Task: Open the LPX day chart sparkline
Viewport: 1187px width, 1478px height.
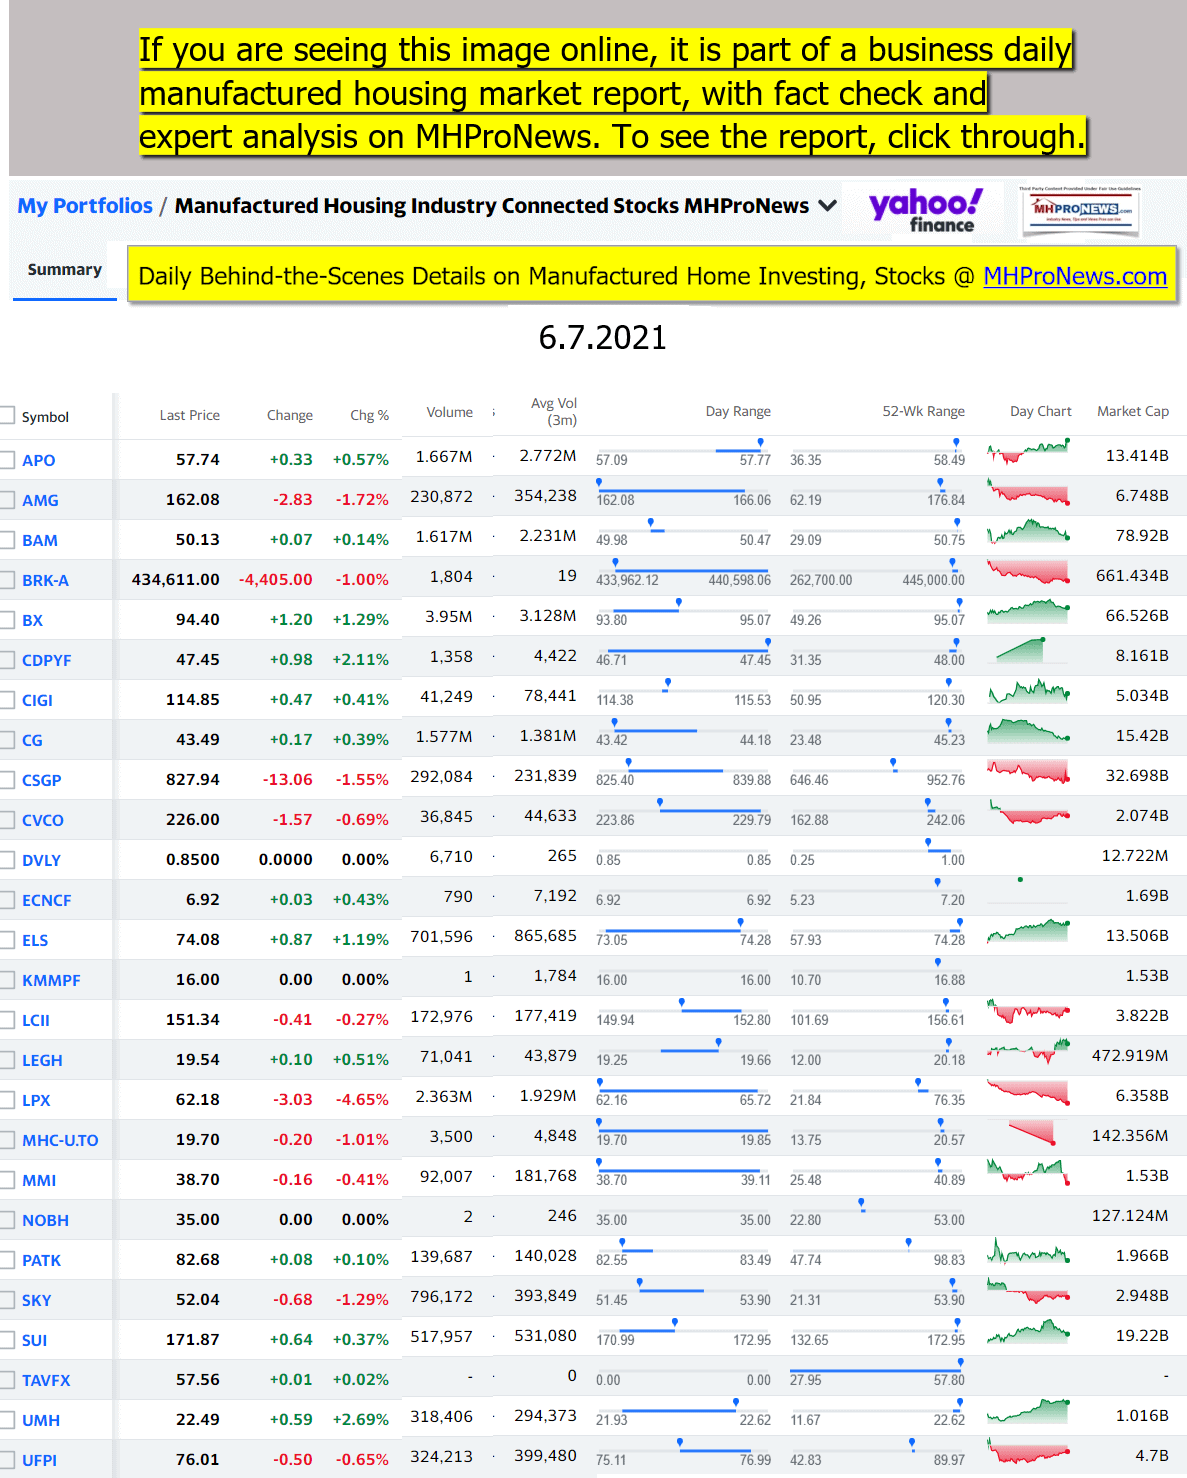Action: [x=1028, y=1092]
